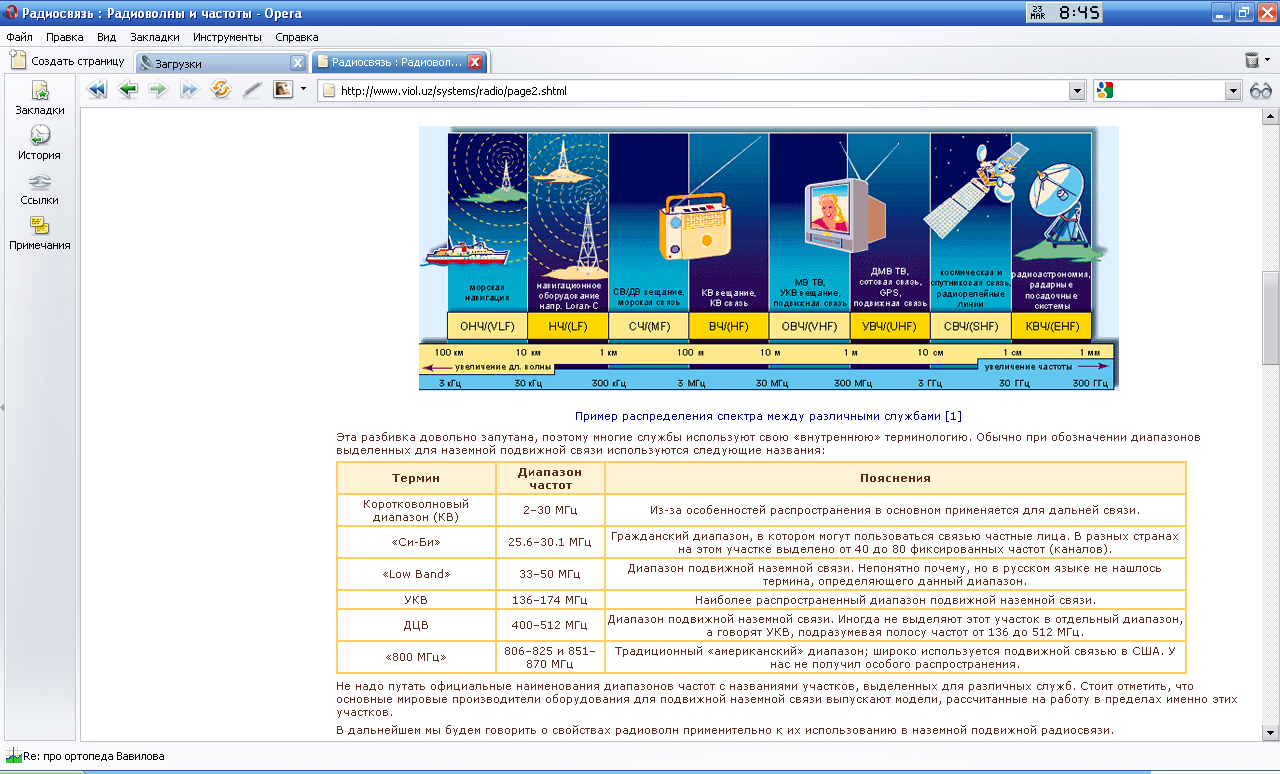Click the clock showing 8:45

[x=1080, y=13]
